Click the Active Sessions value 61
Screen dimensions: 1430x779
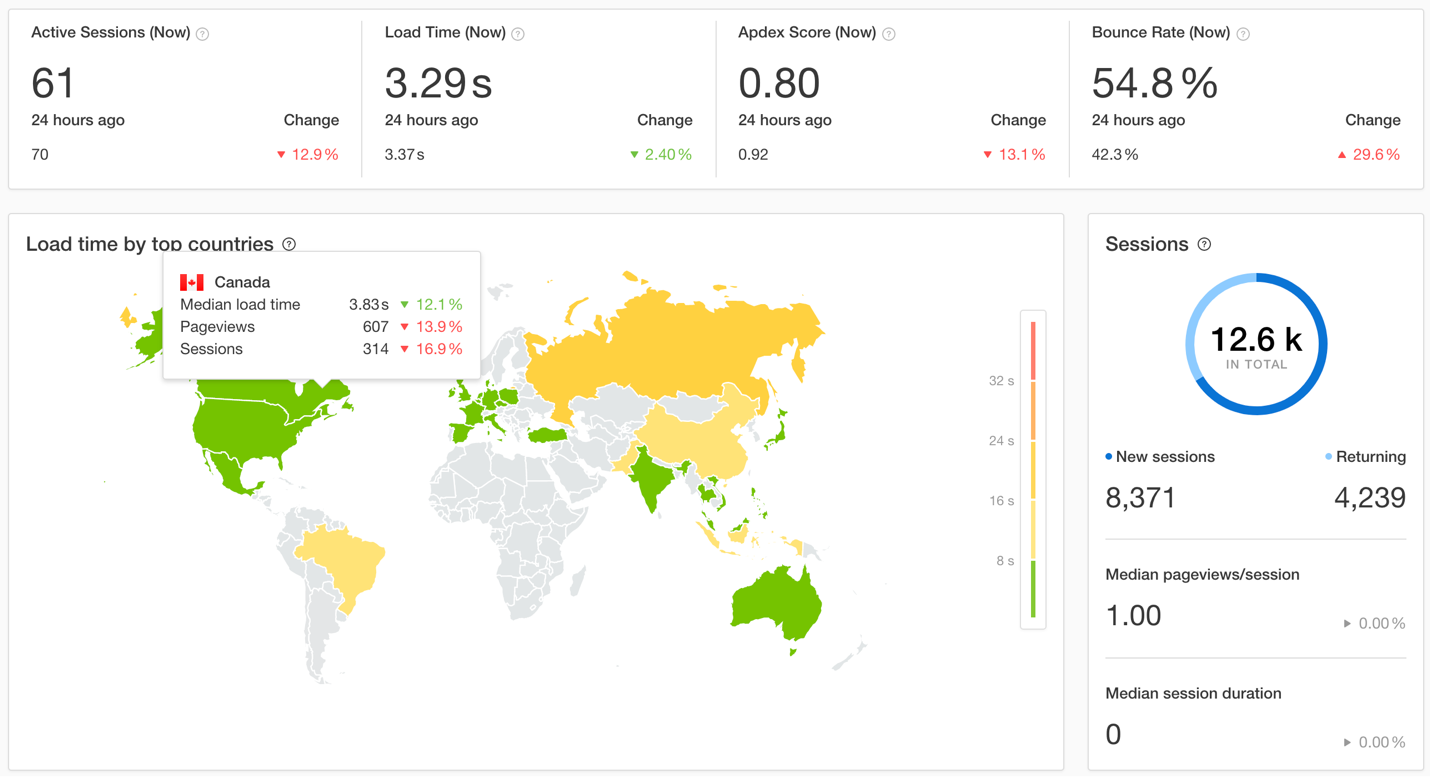(53, 83)
